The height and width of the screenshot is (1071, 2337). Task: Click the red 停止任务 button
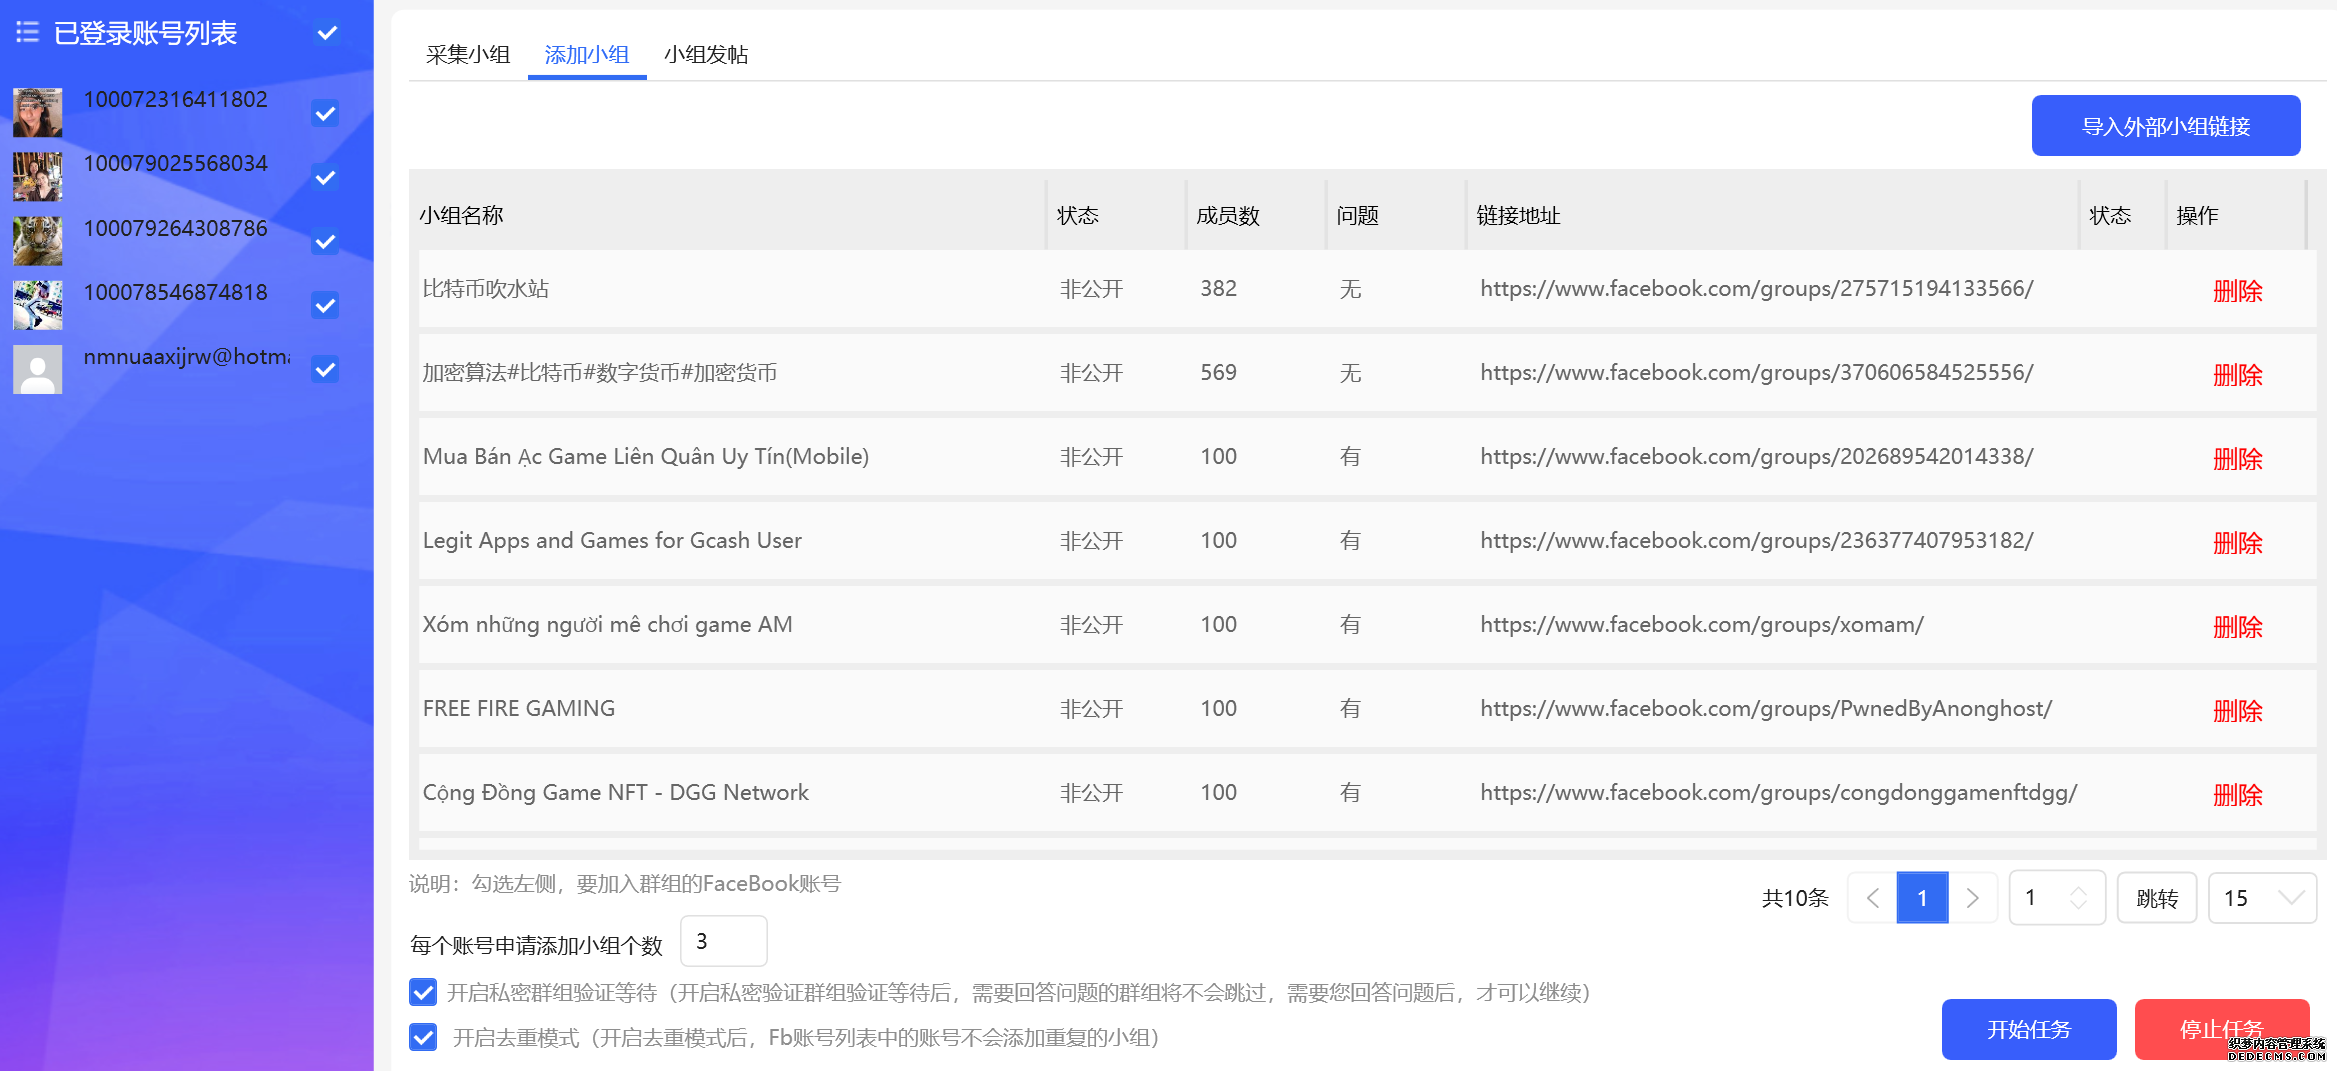pos(2222,1029)
